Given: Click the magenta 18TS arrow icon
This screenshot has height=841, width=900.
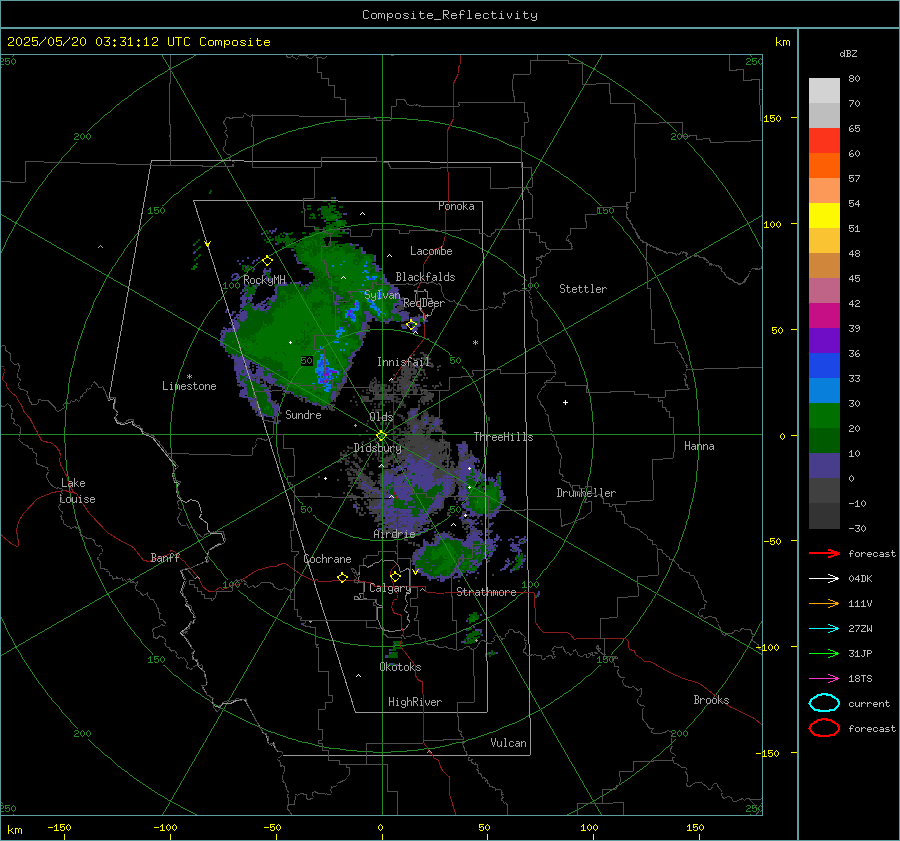Looking at the screenshot, I should [x=824, y=679].
